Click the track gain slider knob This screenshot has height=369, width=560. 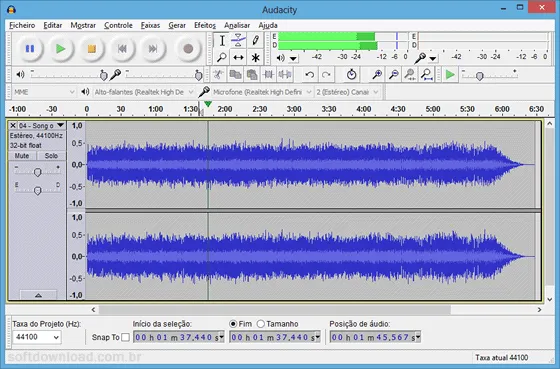(37, 173)
